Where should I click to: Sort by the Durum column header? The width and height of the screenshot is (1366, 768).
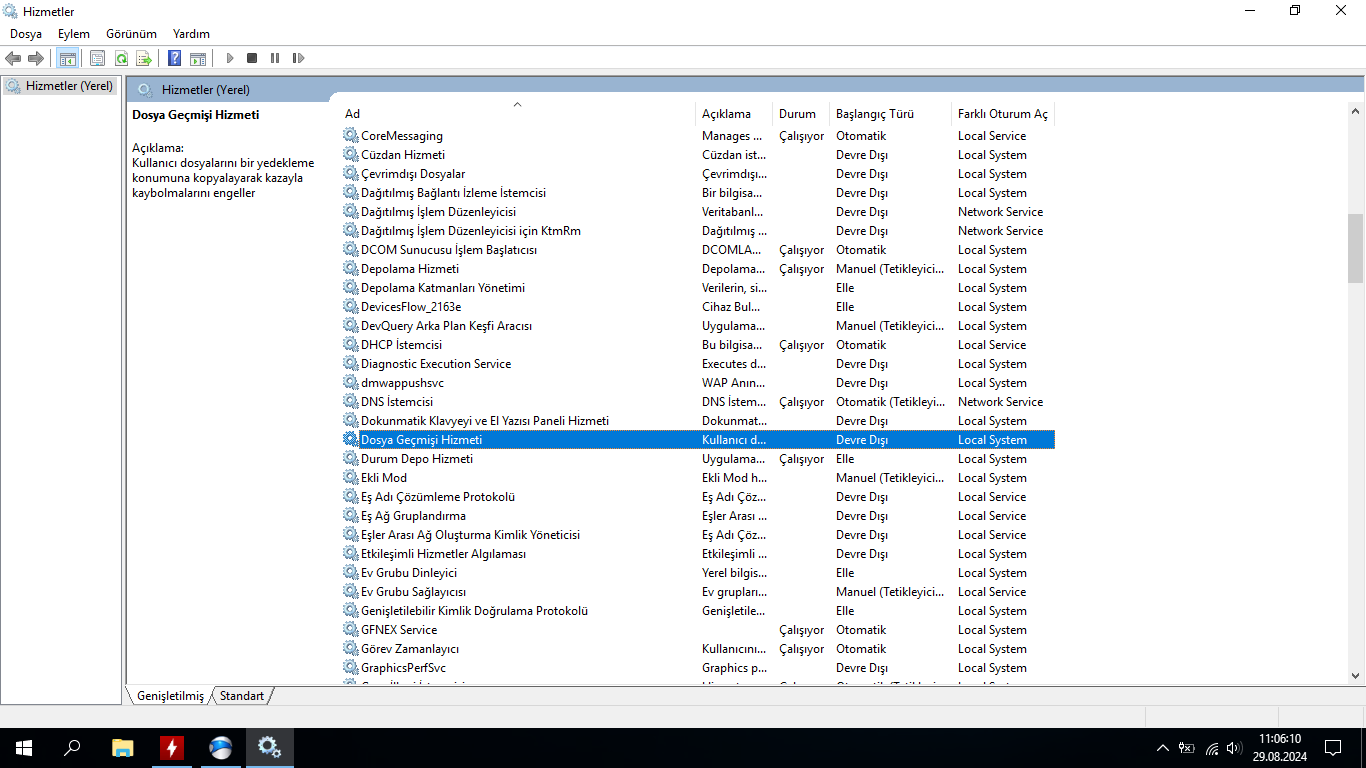801,113
